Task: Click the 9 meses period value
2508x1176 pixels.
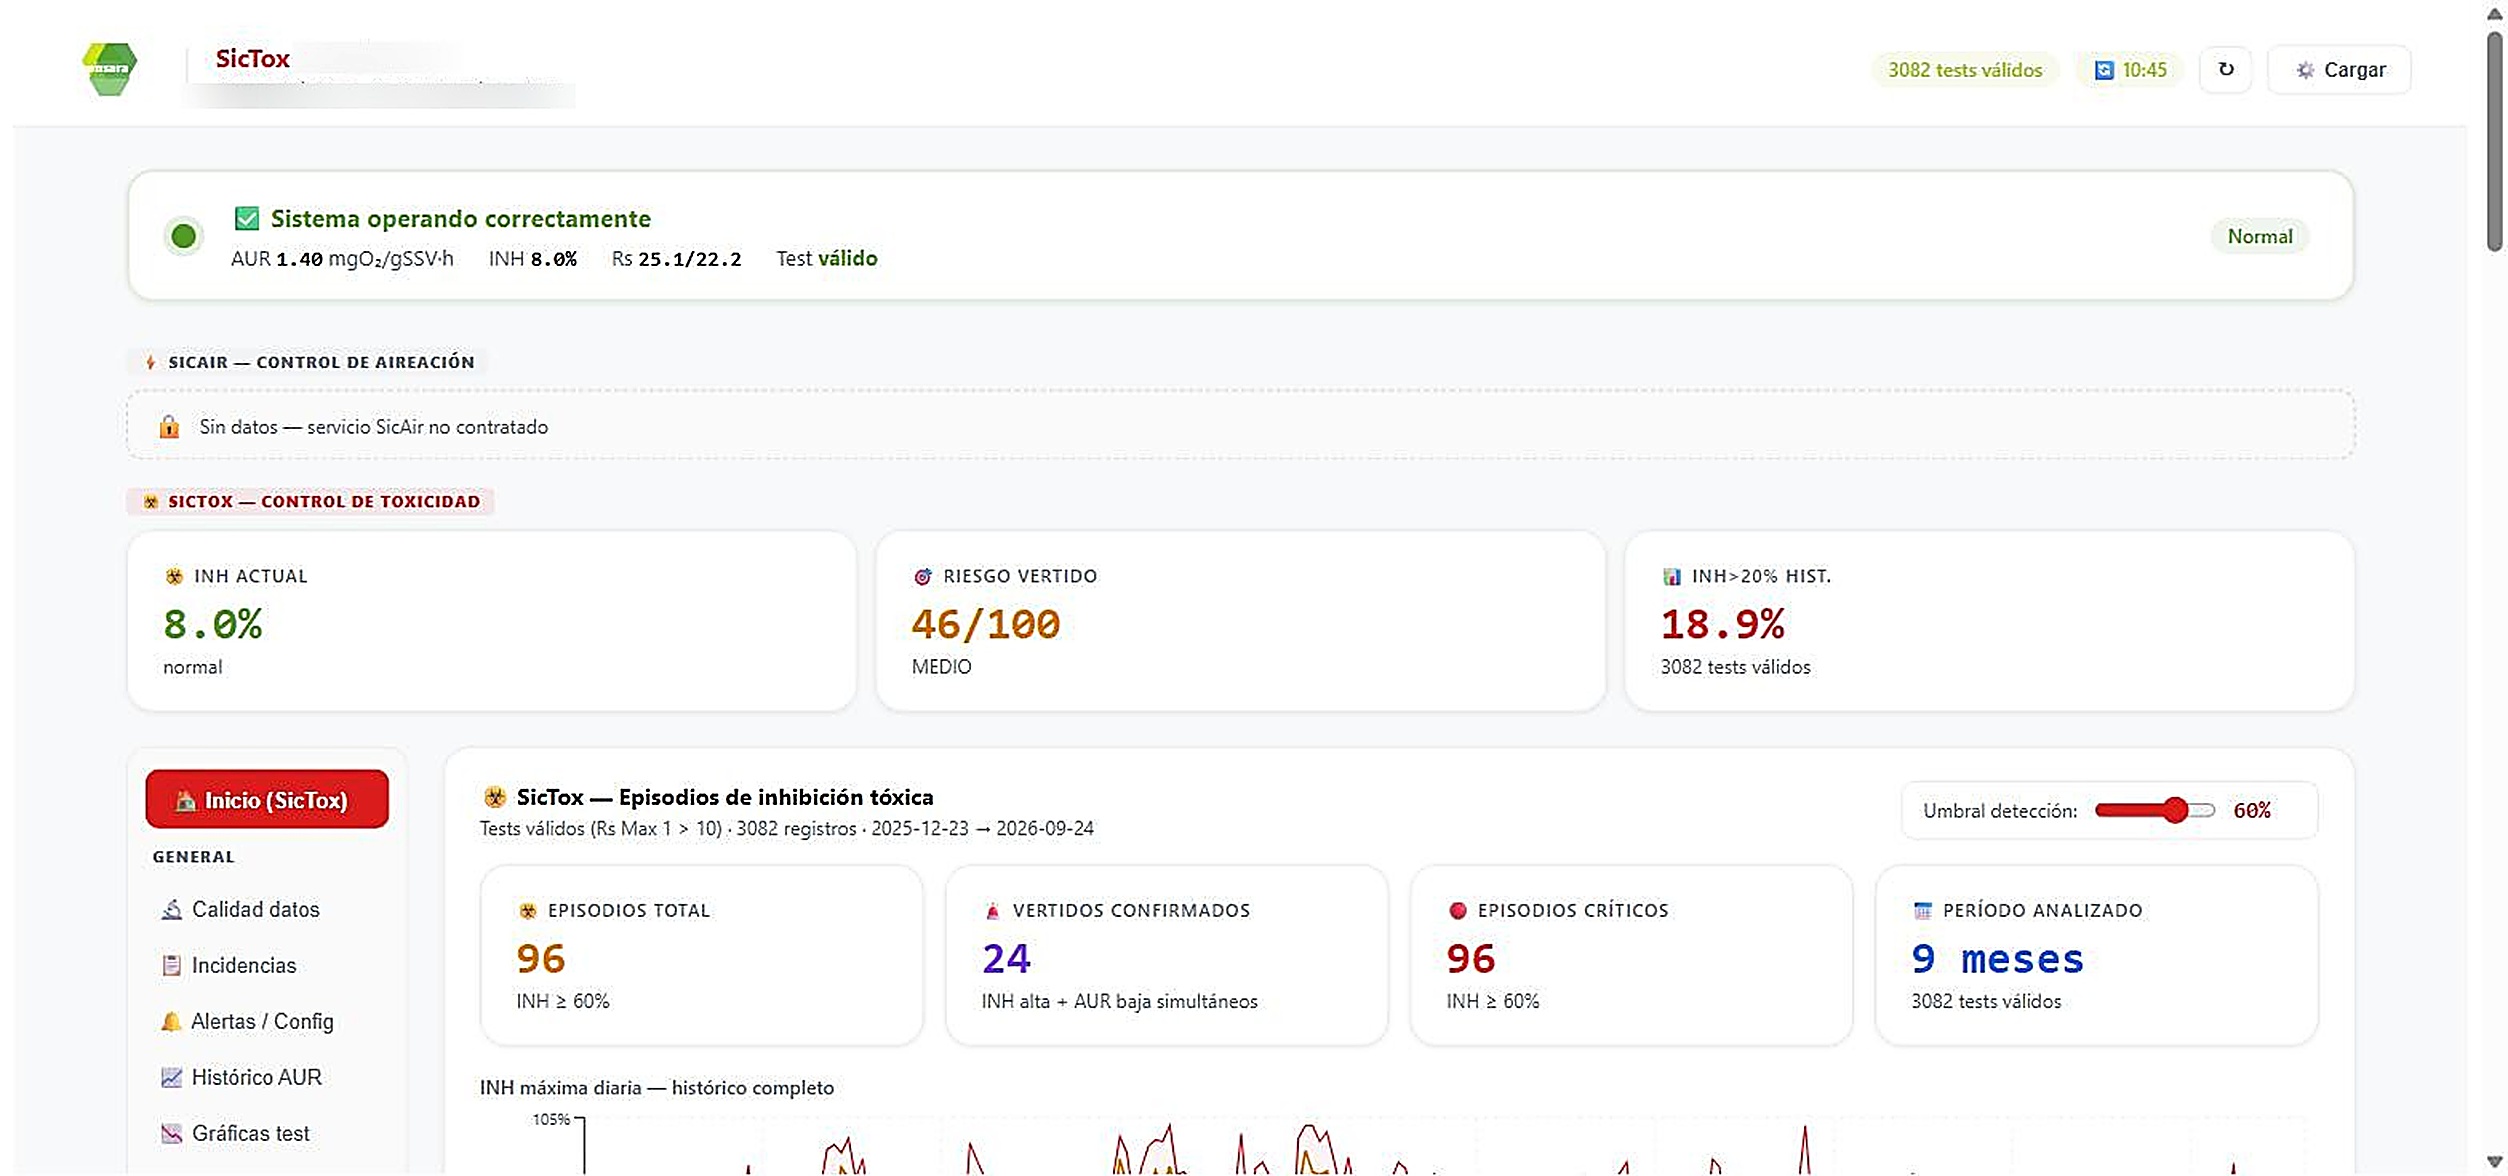Action: (1997, 959)
